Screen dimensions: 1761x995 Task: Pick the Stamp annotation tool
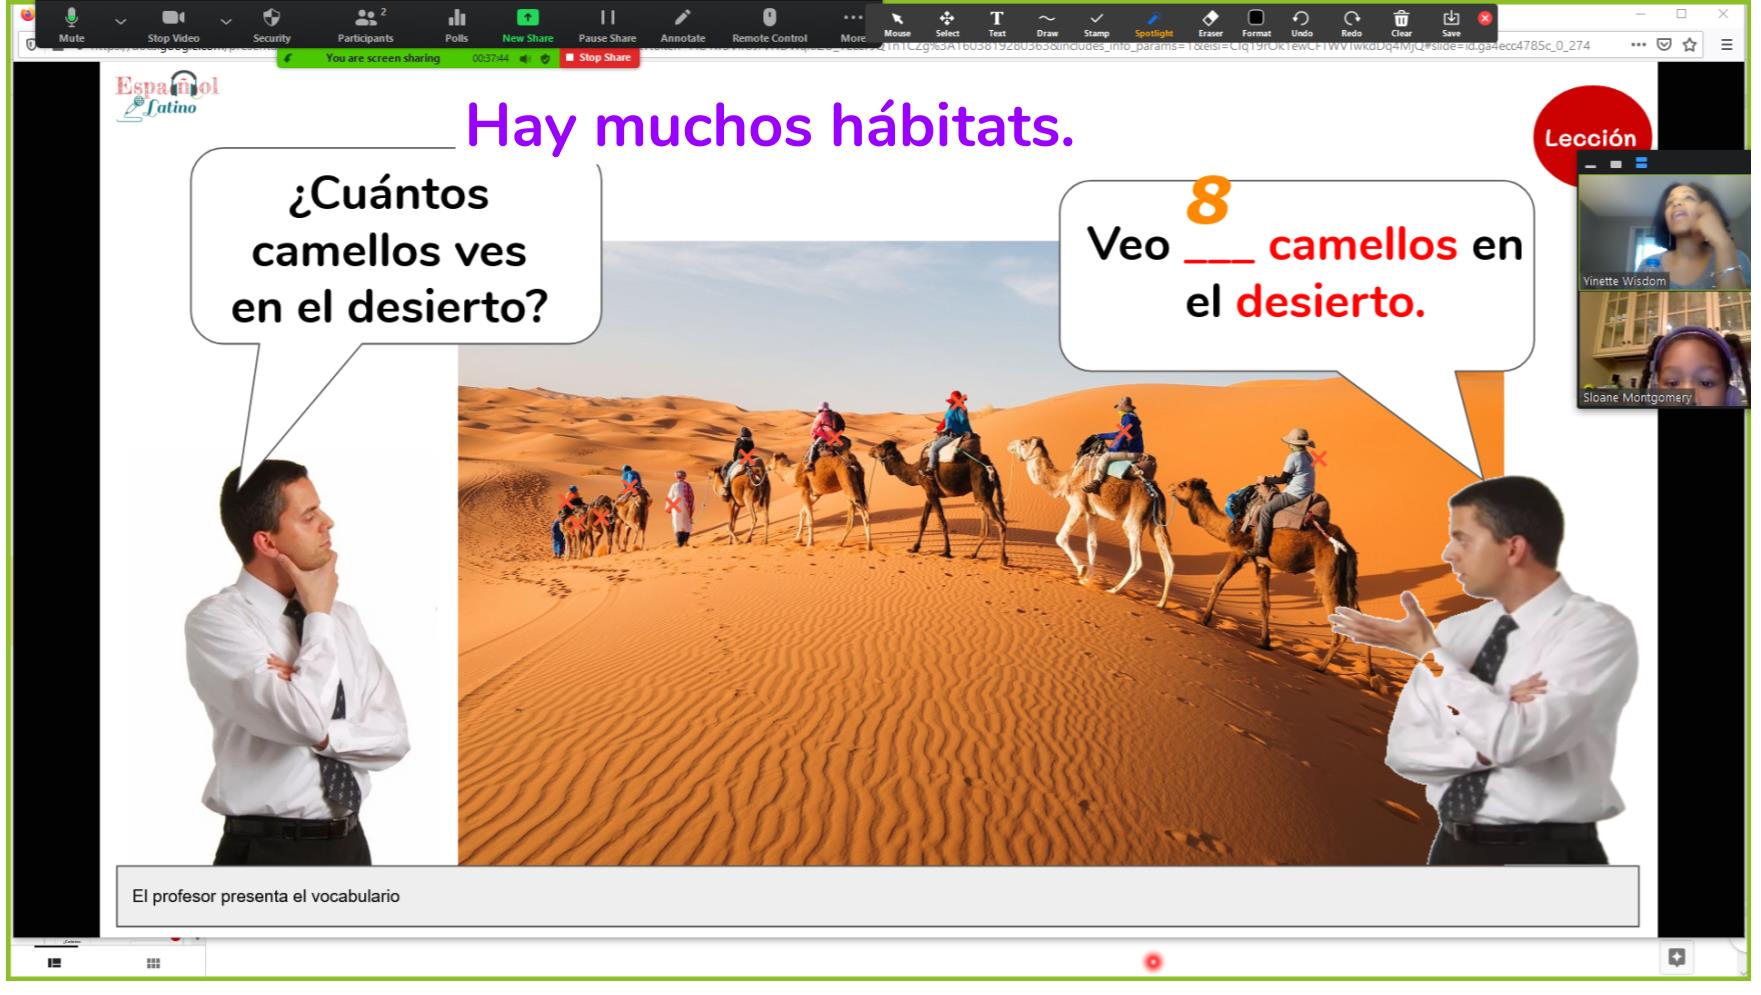[x=1096, y=23]
